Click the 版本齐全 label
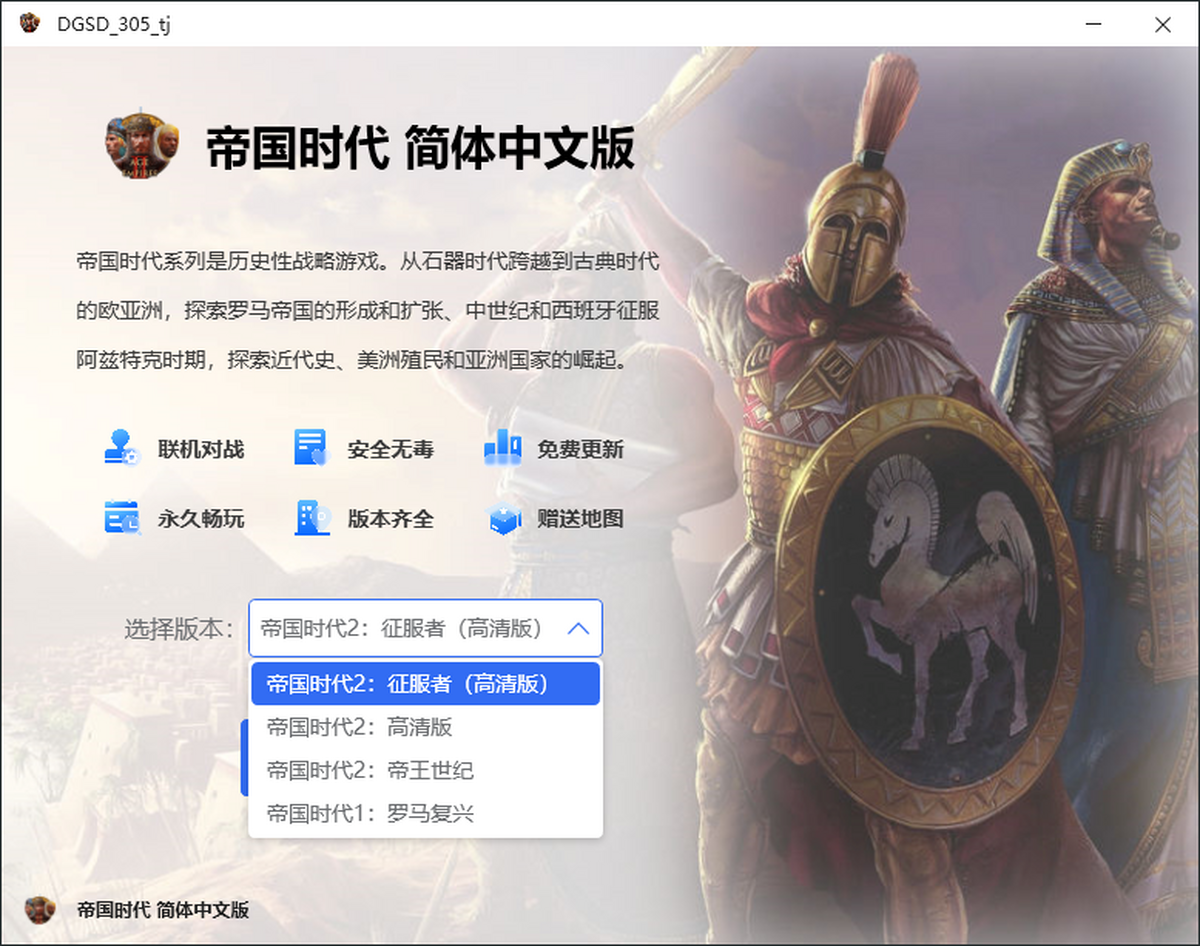Screen dimensions: 1200x946 pos(391,519)
